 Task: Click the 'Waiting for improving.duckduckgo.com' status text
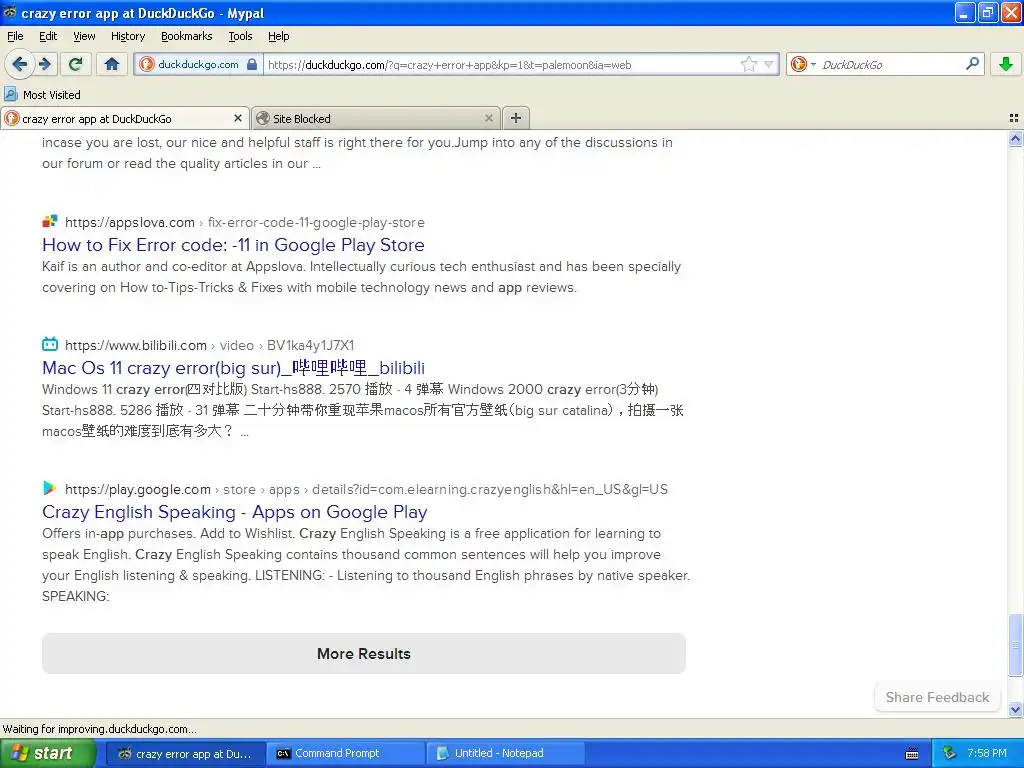99,729
